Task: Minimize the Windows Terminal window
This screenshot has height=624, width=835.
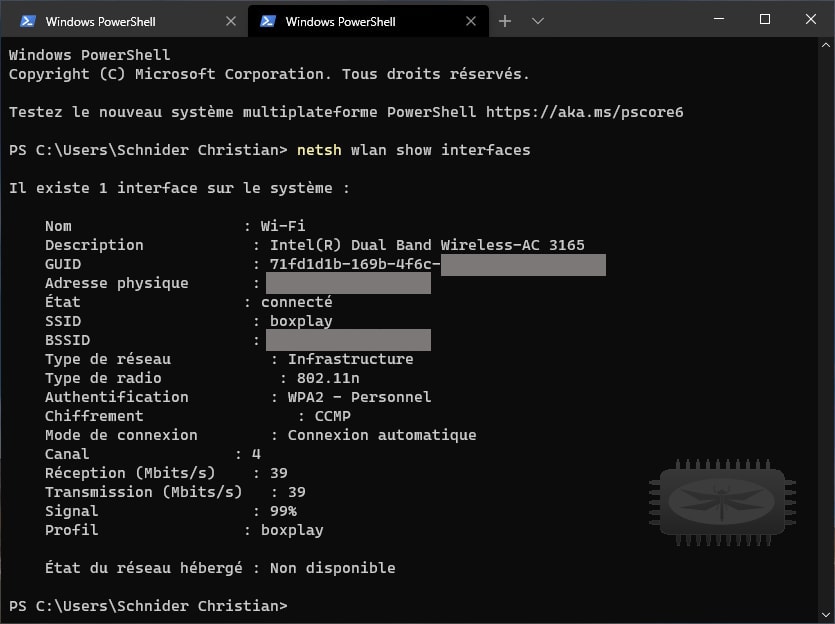Action: (719, 19)
